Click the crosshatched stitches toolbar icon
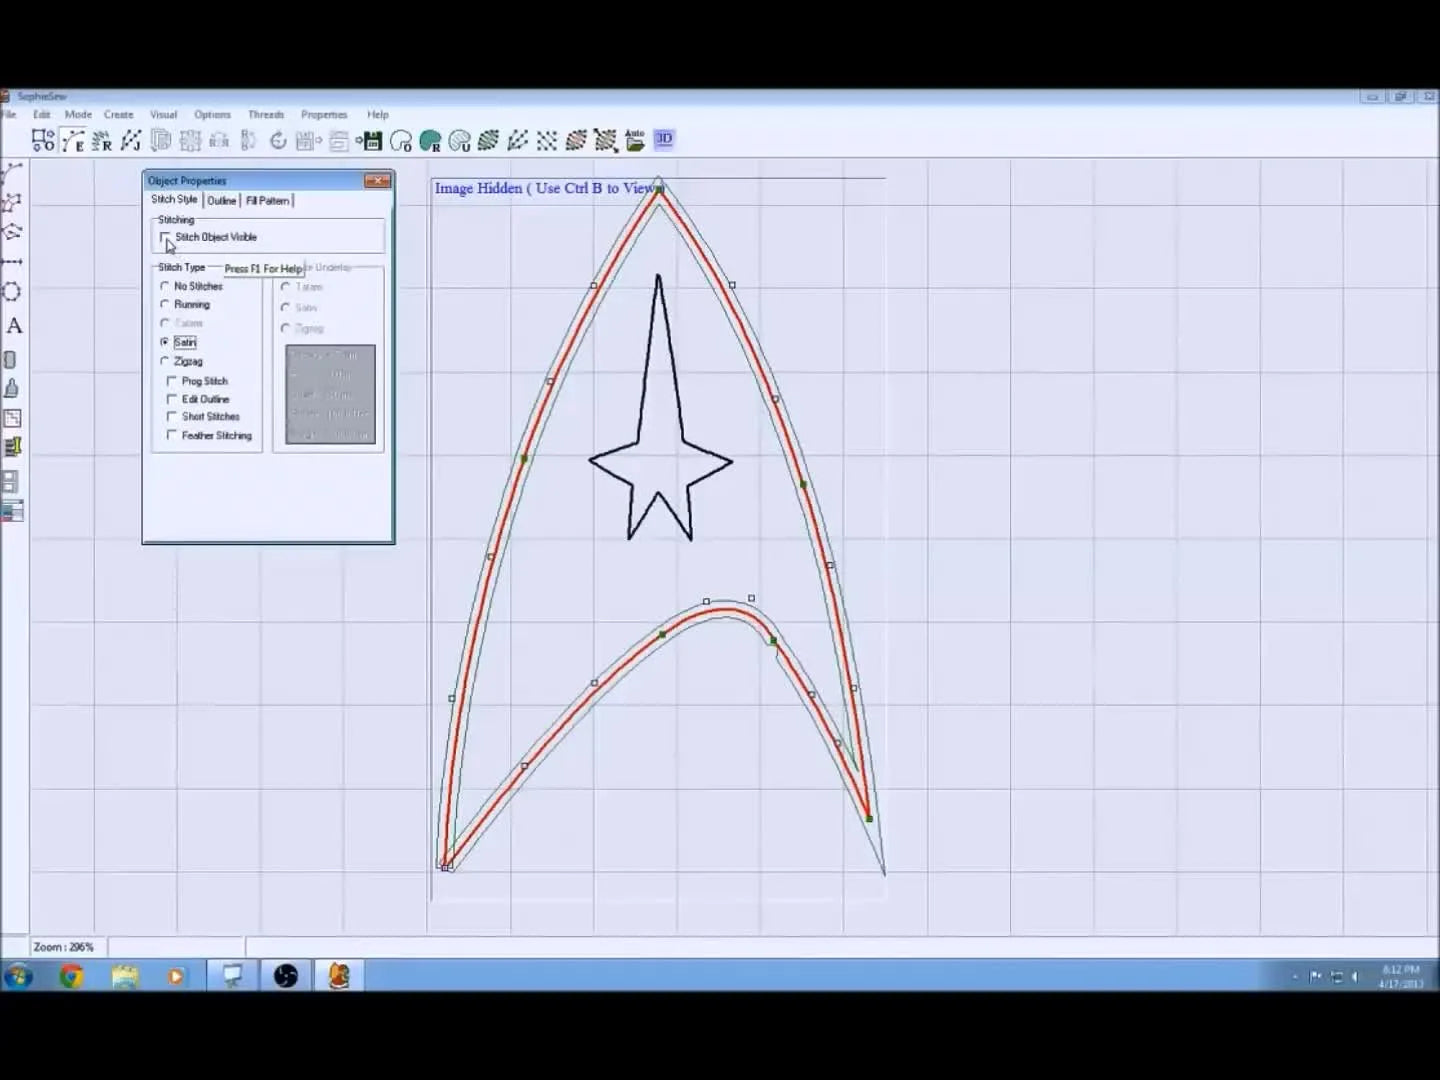Screen dimensions: 1440x1080 coord(605,140)
